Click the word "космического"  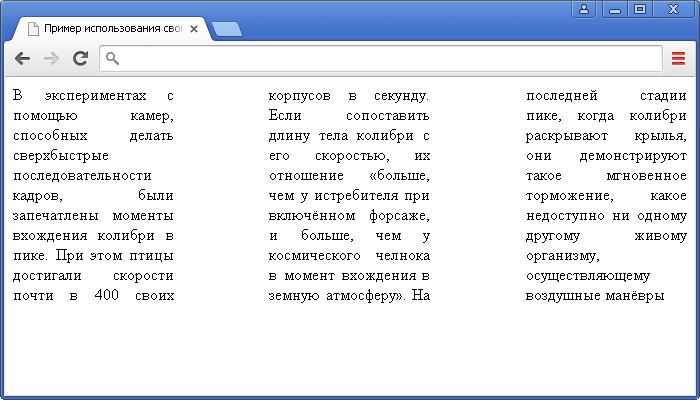coord(314,256)
